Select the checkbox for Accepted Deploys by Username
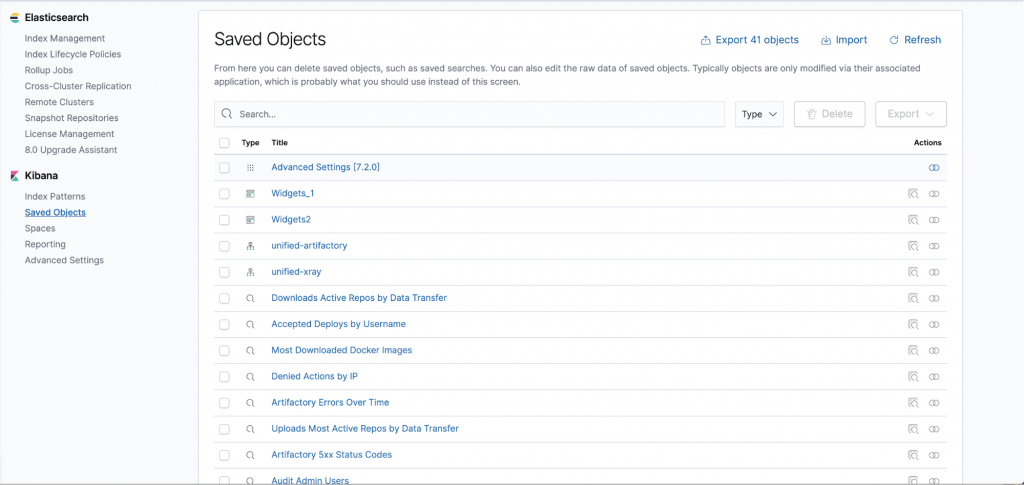This screenshot has width=1024, height=485. 224,324
